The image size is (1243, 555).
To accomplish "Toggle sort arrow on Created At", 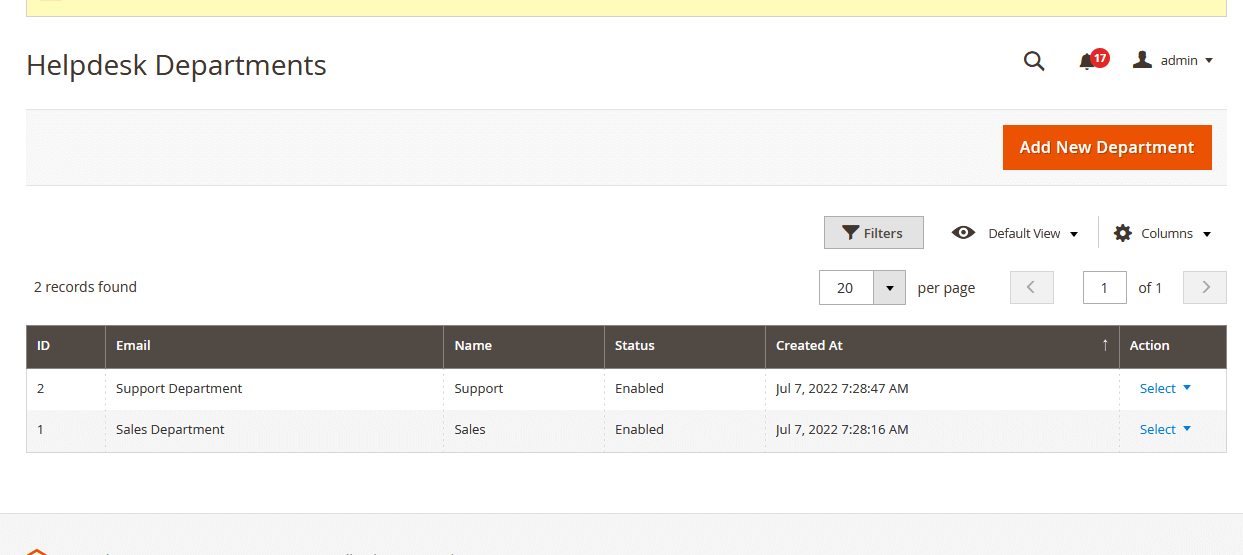I will [x=1105, y=345].
